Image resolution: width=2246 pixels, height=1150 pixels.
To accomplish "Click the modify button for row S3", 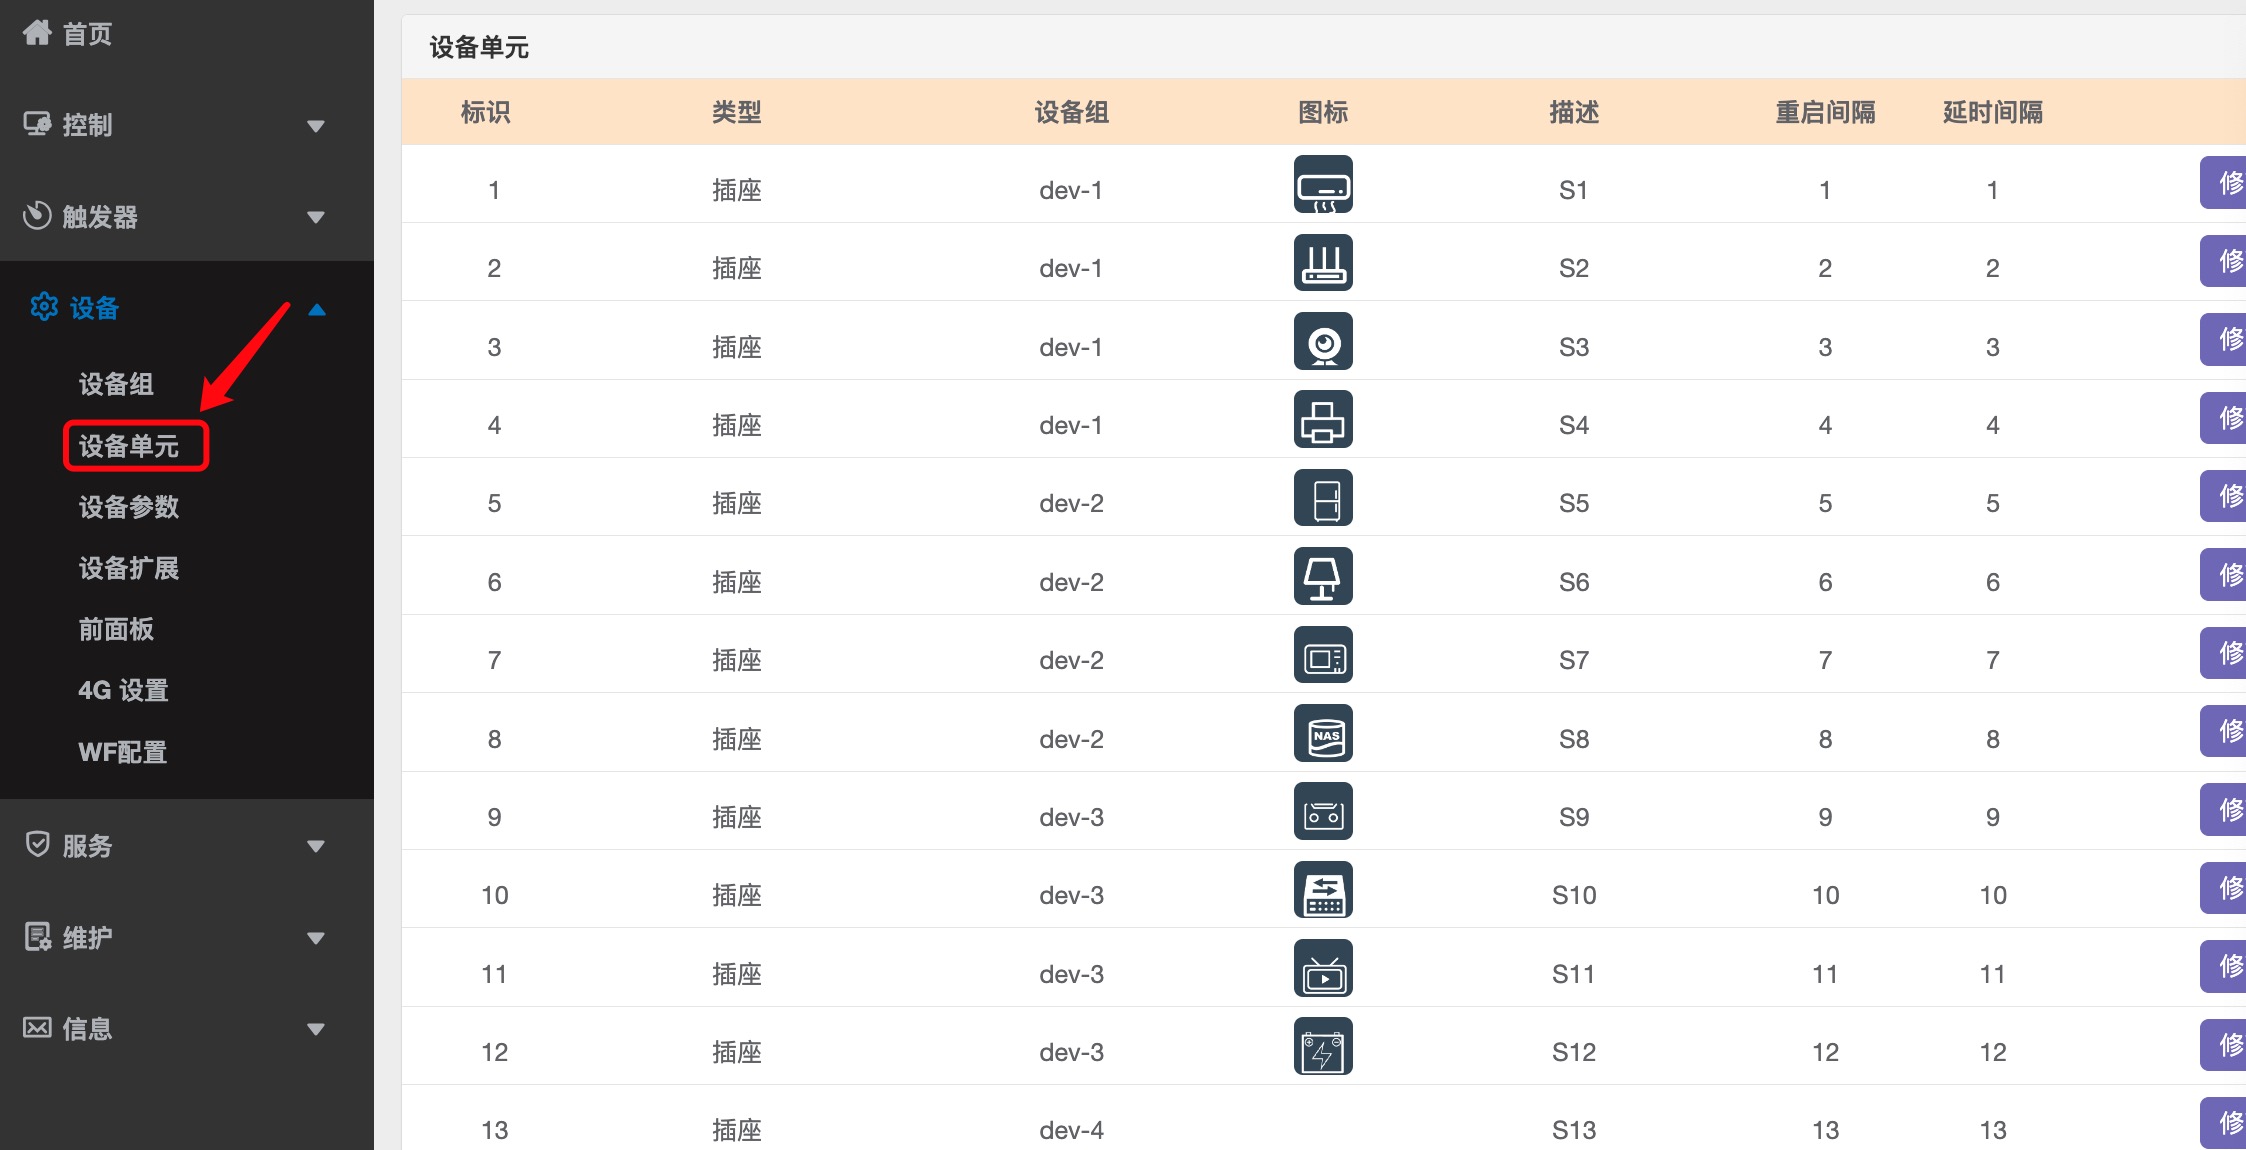I will [2223, 339].
